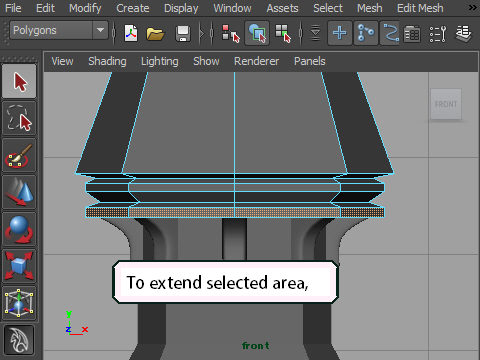Activate the Paint selection tool
The height and width of the screenshot is (360, 480).
19,155
